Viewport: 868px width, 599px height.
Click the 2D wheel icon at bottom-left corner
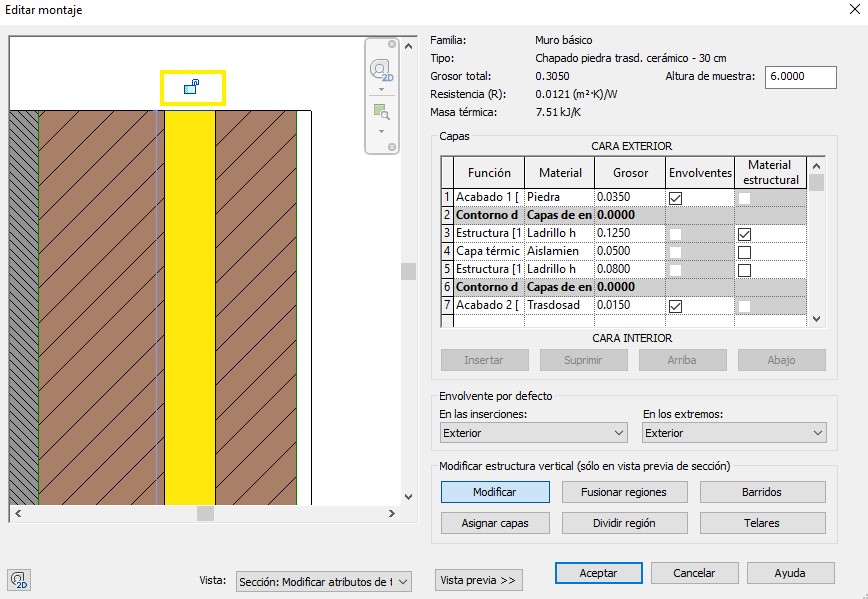(x=18, y=580)
